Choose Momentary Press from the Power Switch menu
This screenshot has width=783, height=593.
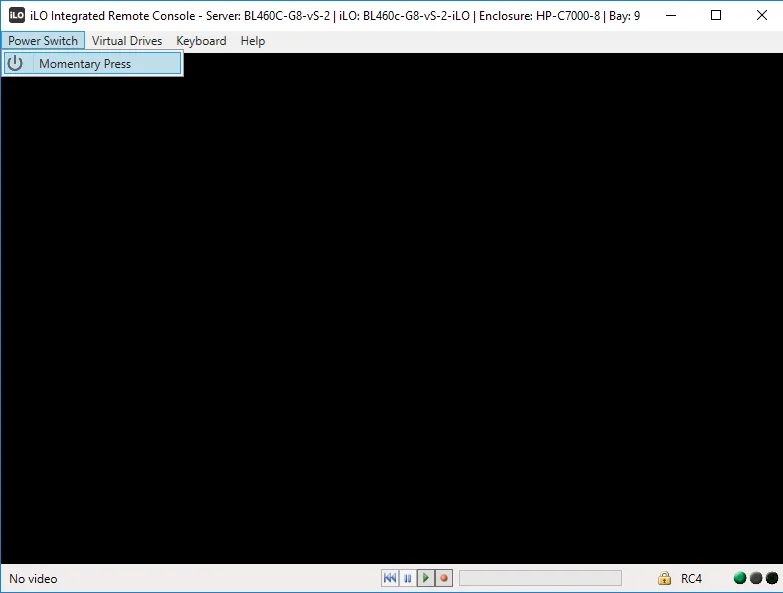point(92,63)
